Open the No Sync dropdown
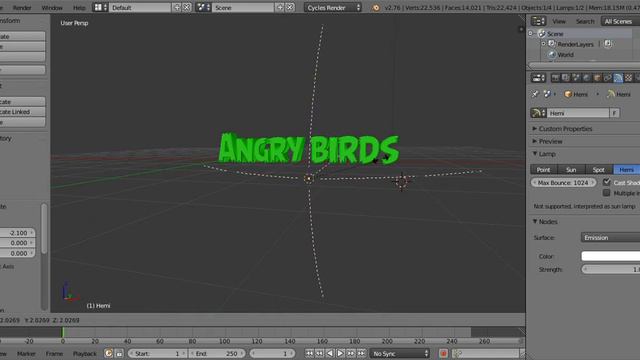Screen dimensions: 640x360 point(400,353)
